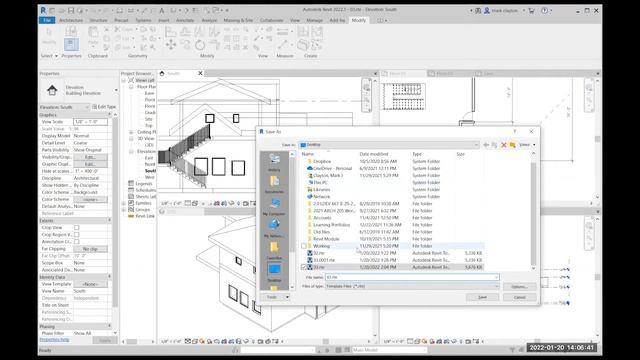Click the Edit Type button in Properties
This screenshot has width=640, height=360.
pos(104,107)
